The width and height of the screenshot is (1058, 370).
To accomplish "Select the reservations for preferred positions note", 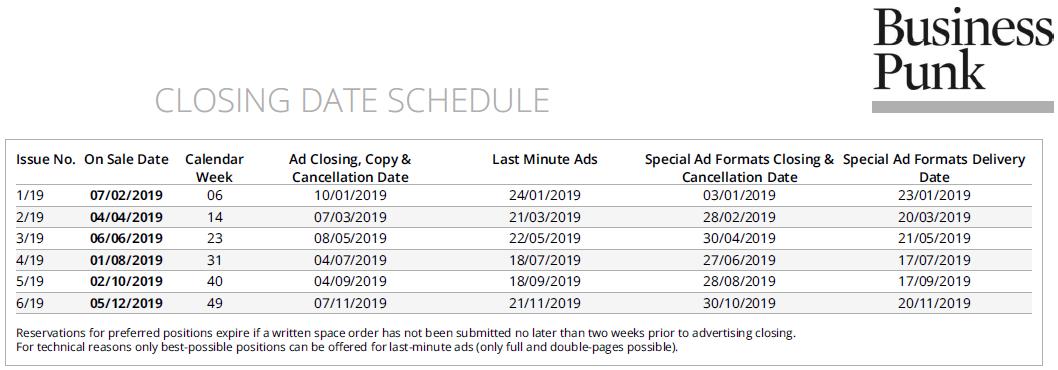I will click(406, 334).
